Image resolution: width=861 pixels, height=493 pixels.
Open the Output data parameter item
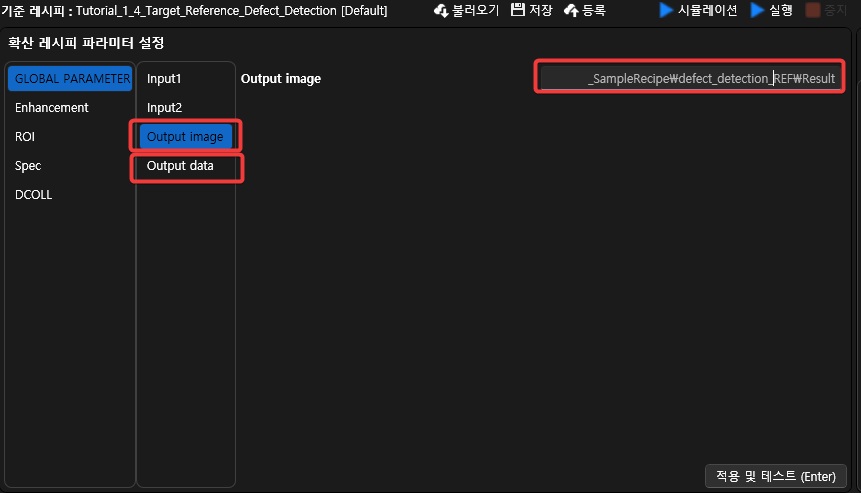180,166
